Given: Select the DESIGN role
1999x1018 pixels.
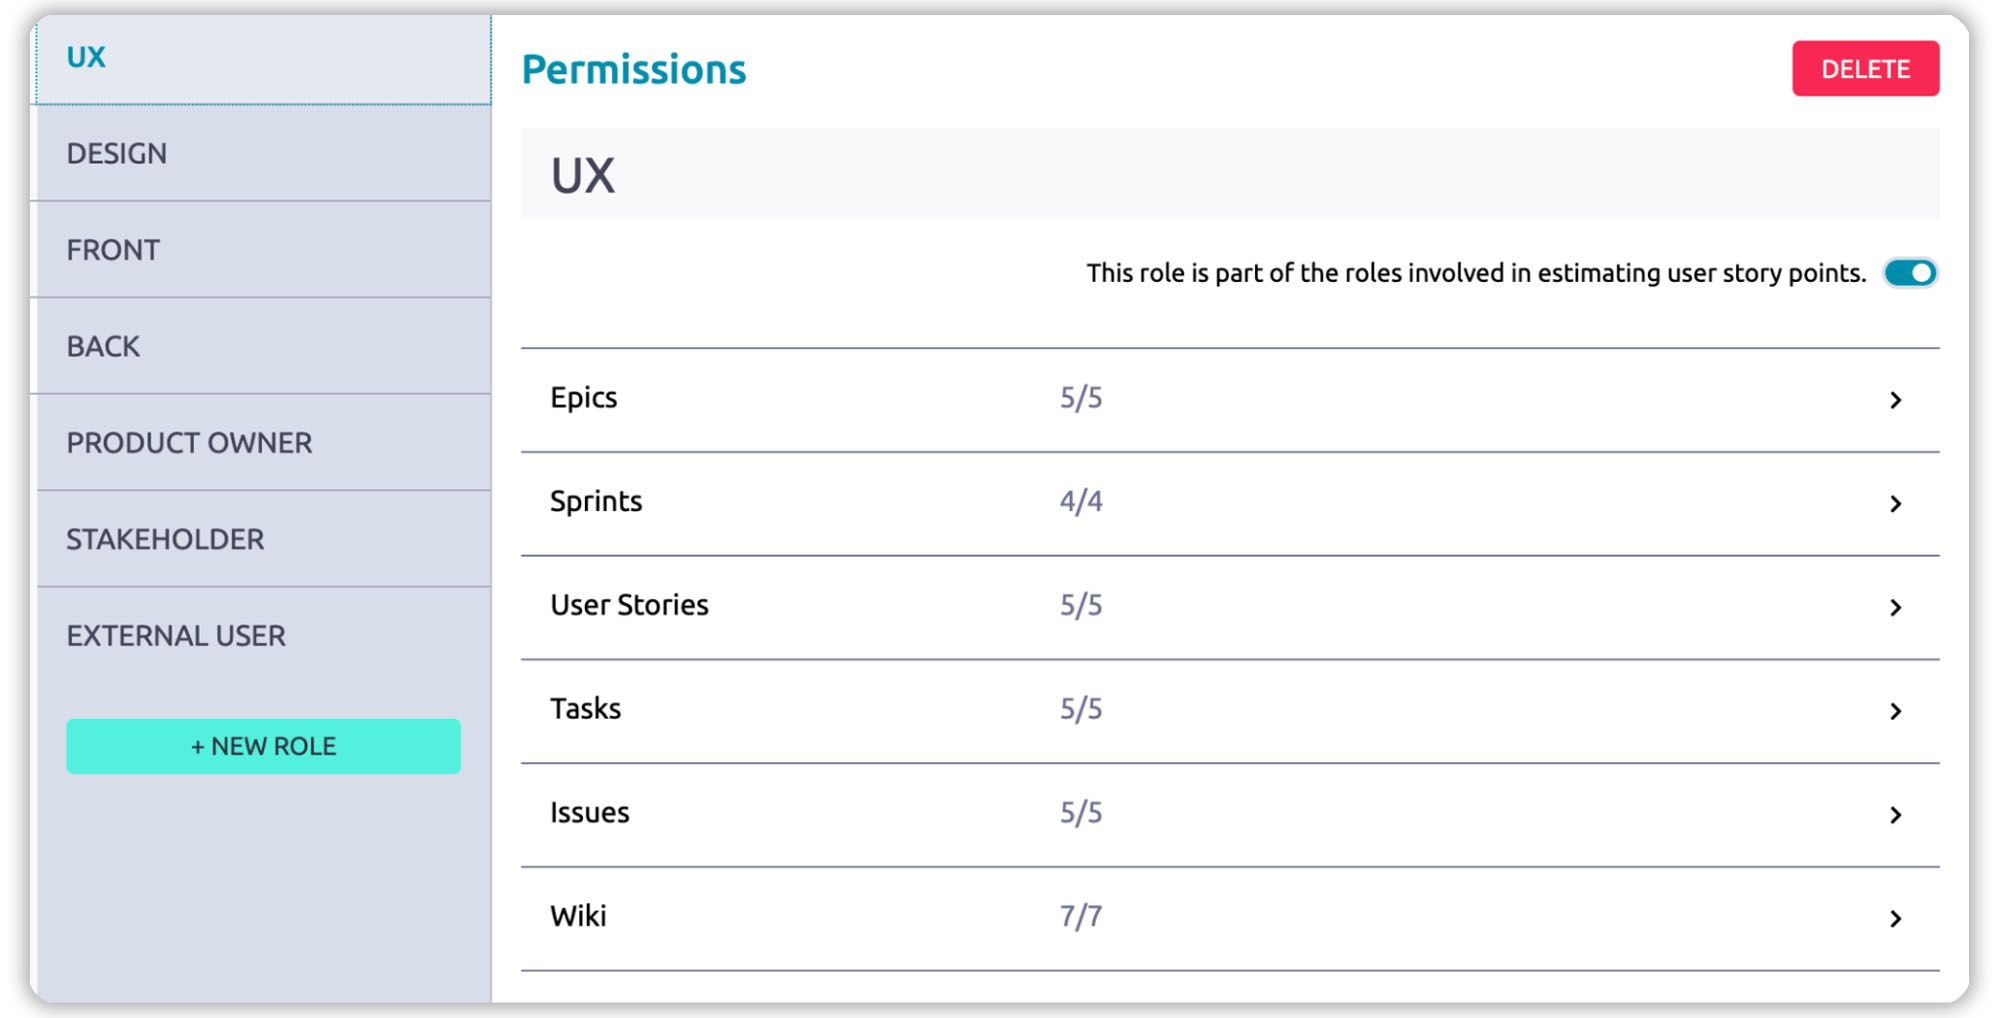Looking at the screenshot, I should coord(117,154).
